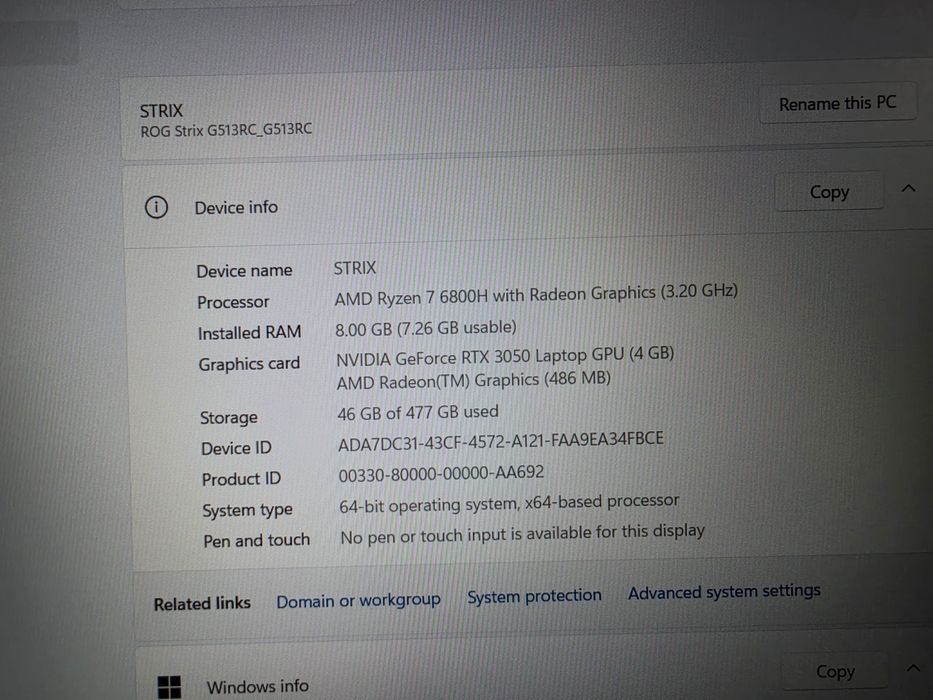Image resolution: width=933 pixels, height=700 pixels.
Task: Open Advanced system settings link
Action: (724, 592)
